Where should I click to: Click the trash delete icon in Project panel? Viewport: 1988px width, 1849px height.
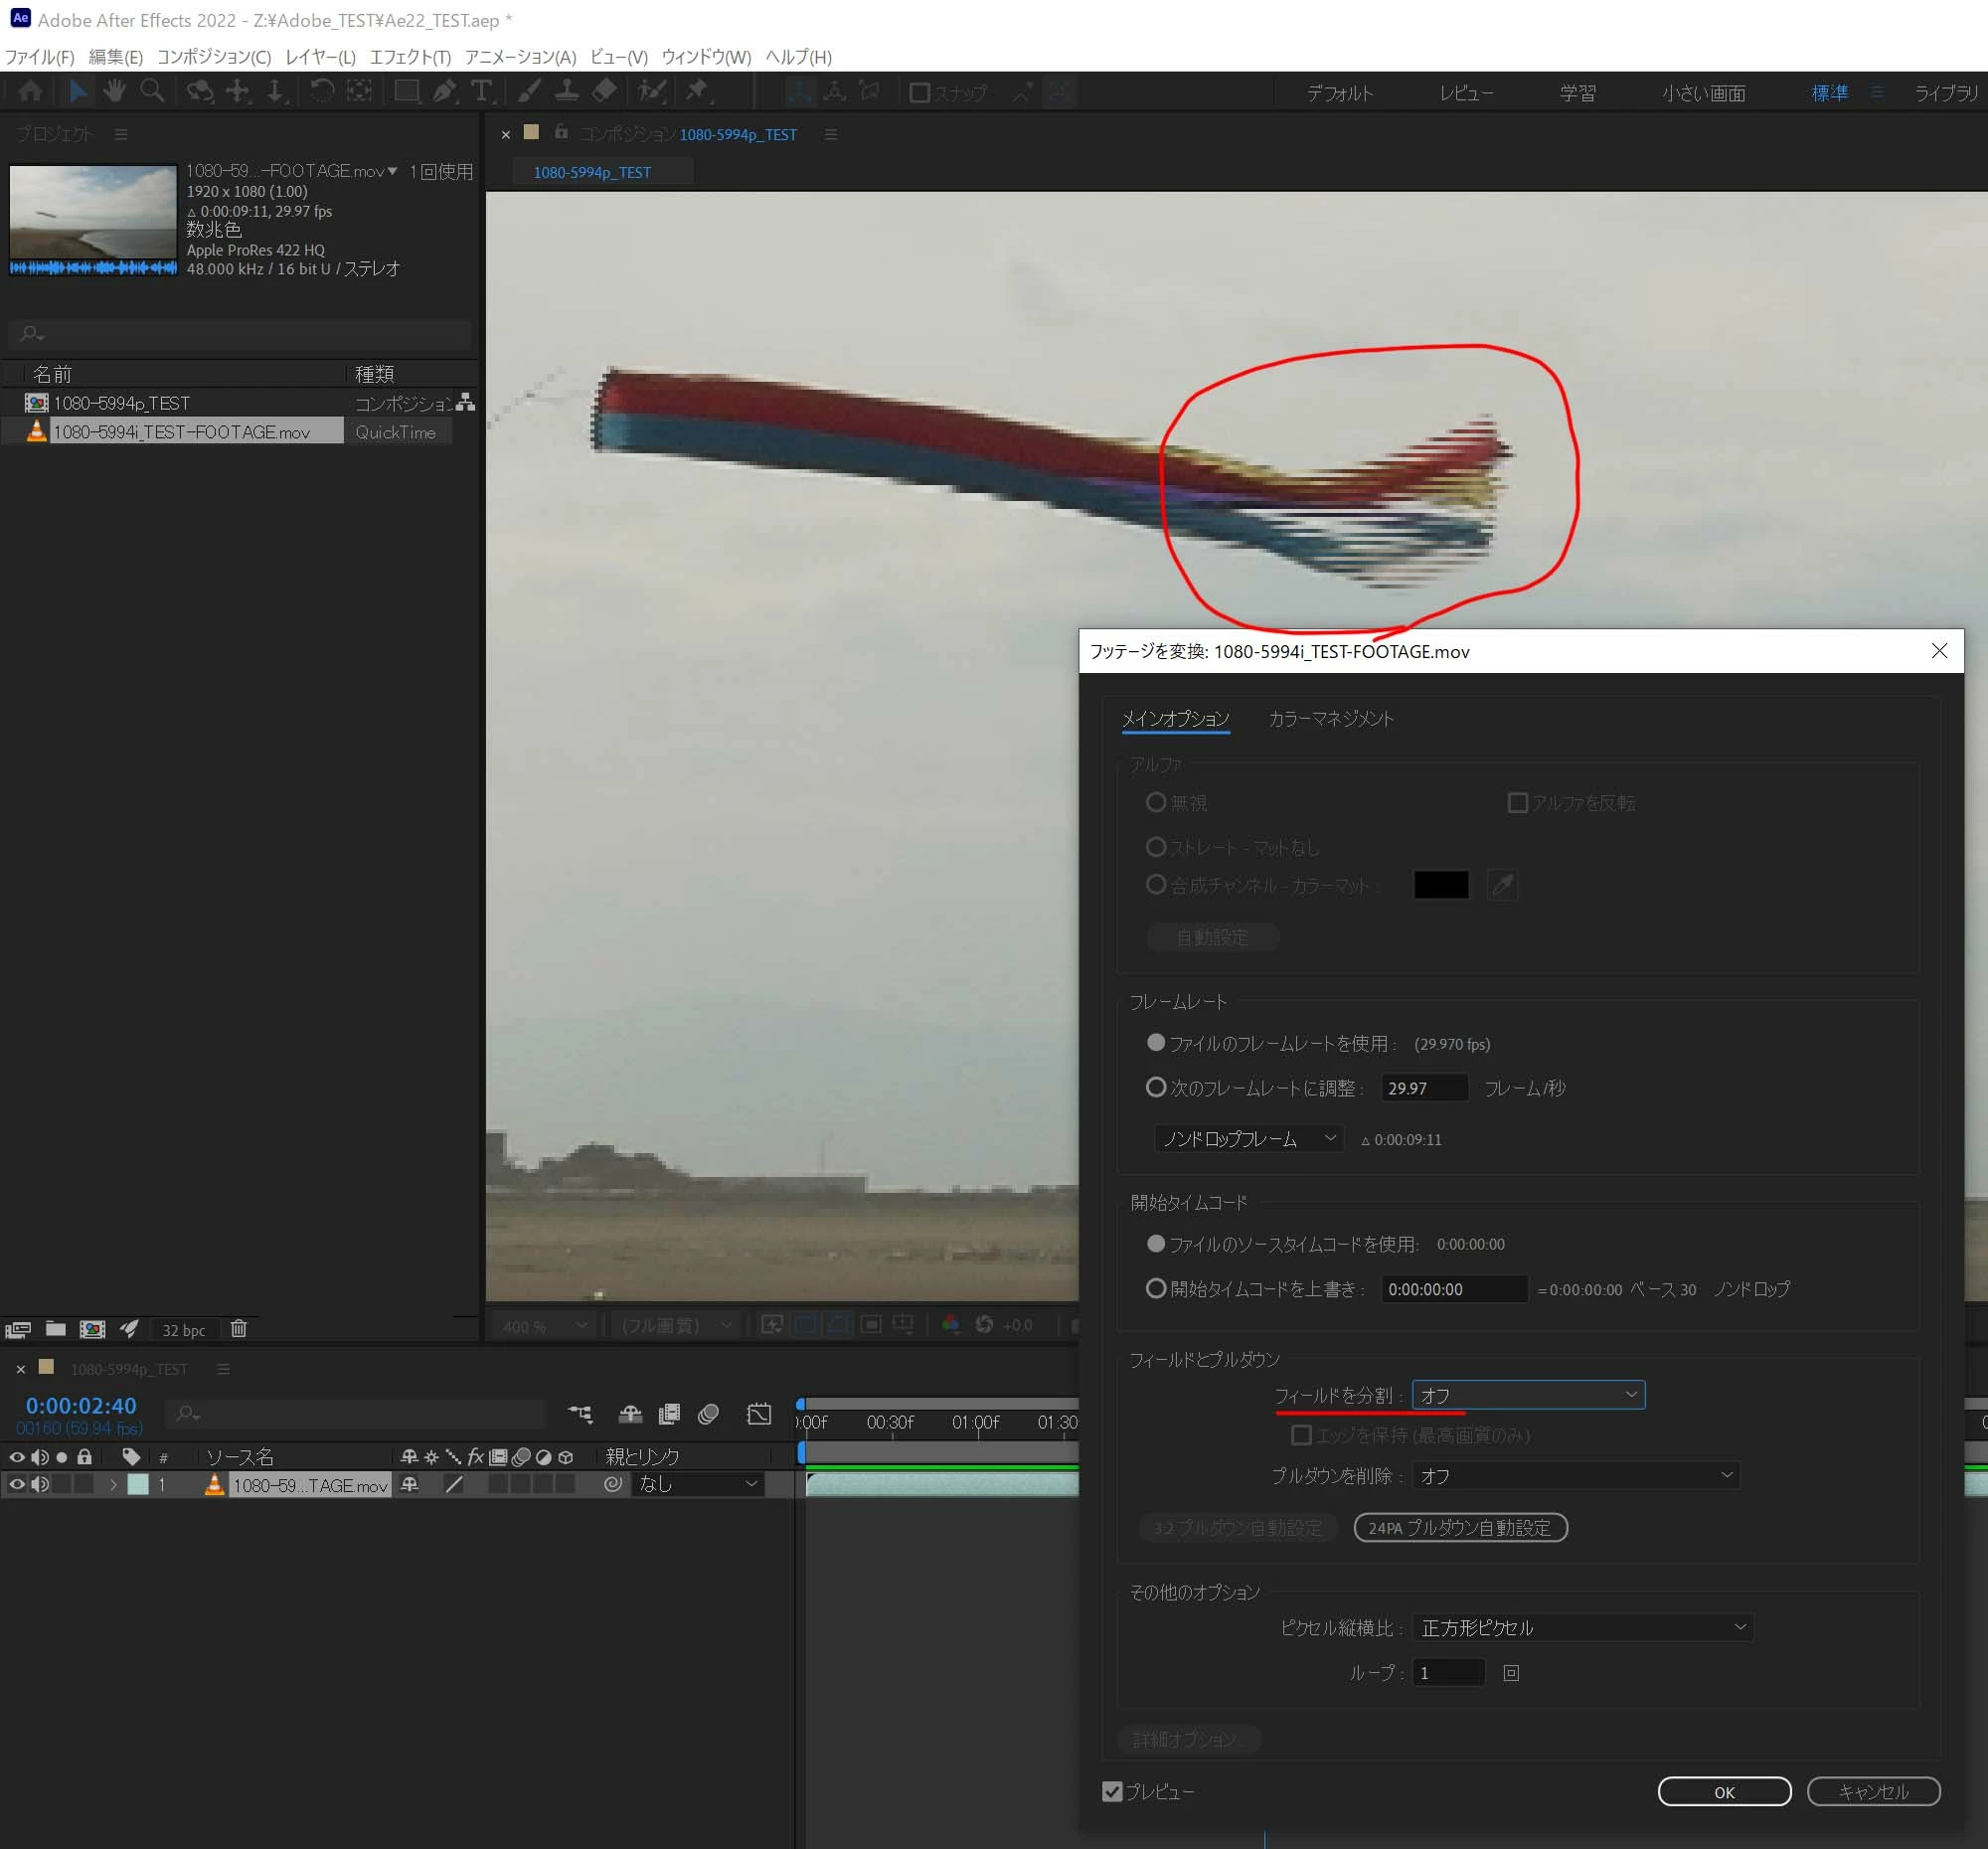click(238, 1329)
